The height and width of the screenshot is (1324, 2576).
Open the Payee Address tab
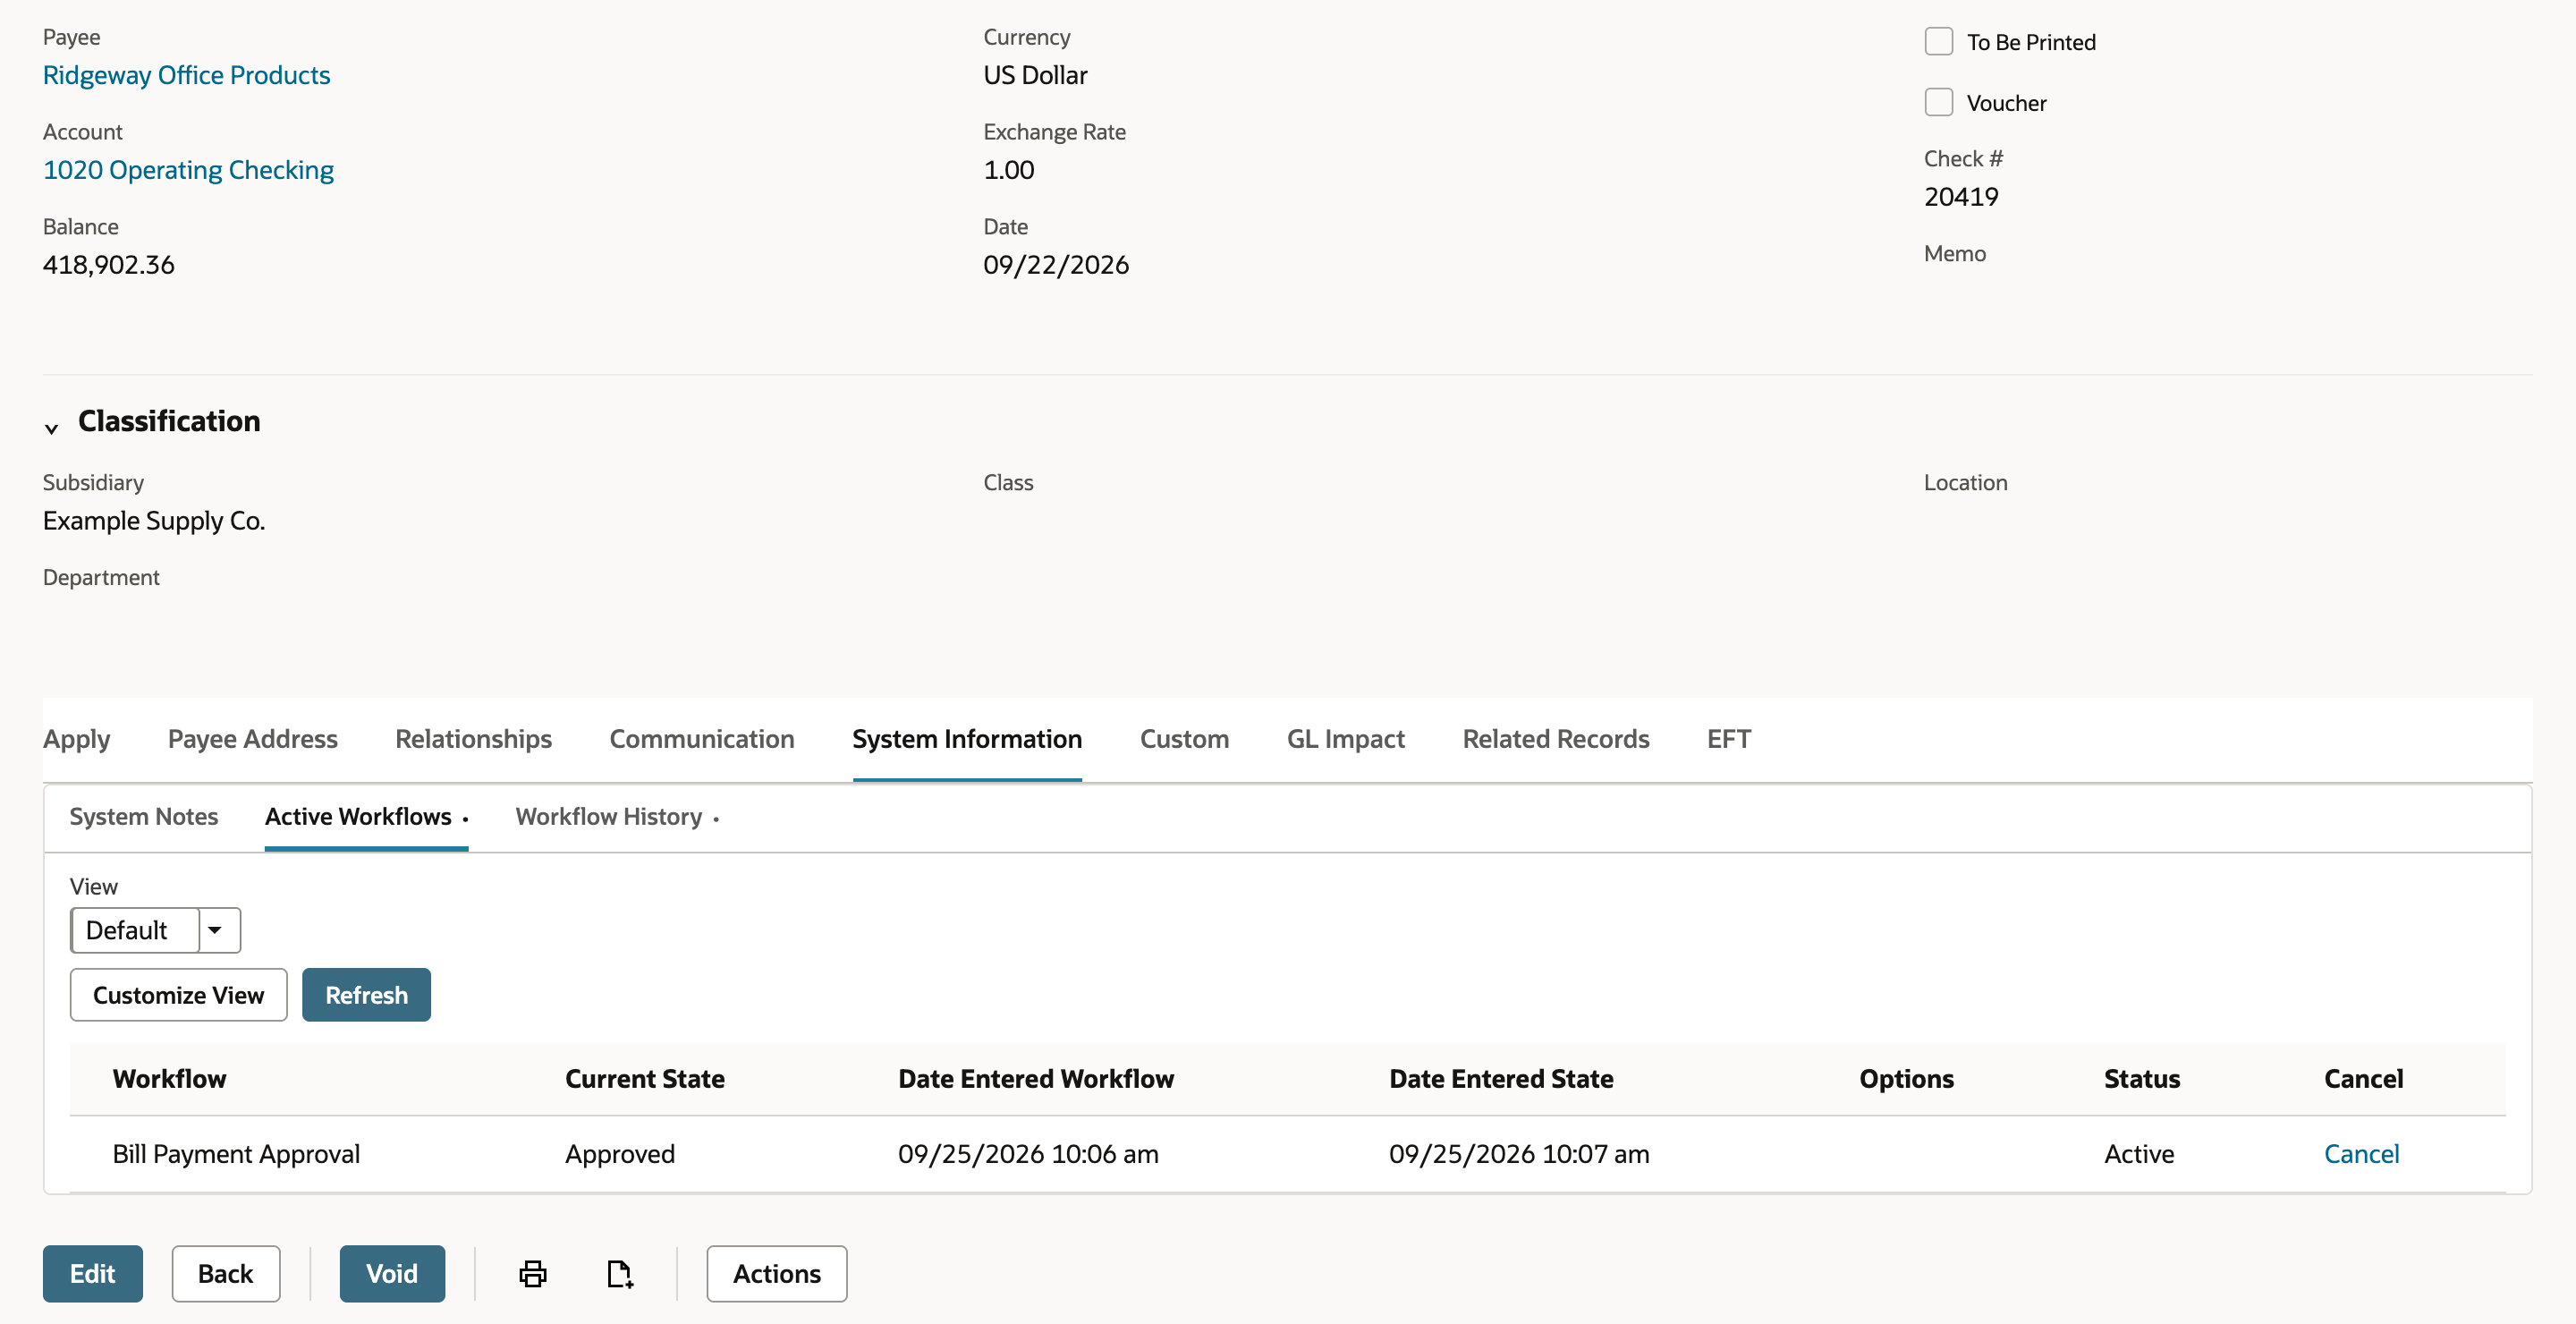point(253,739)
